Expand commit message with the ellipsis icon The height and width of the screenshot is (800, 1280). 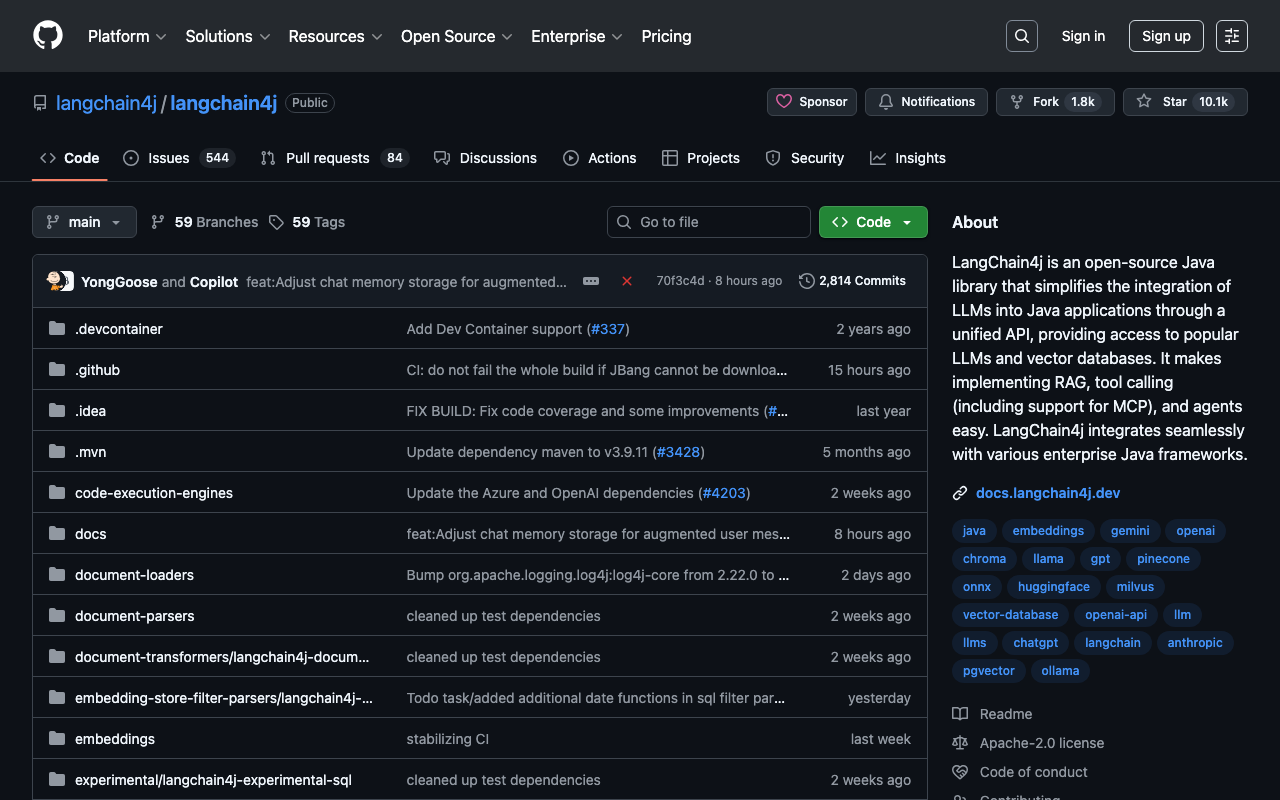591,281
